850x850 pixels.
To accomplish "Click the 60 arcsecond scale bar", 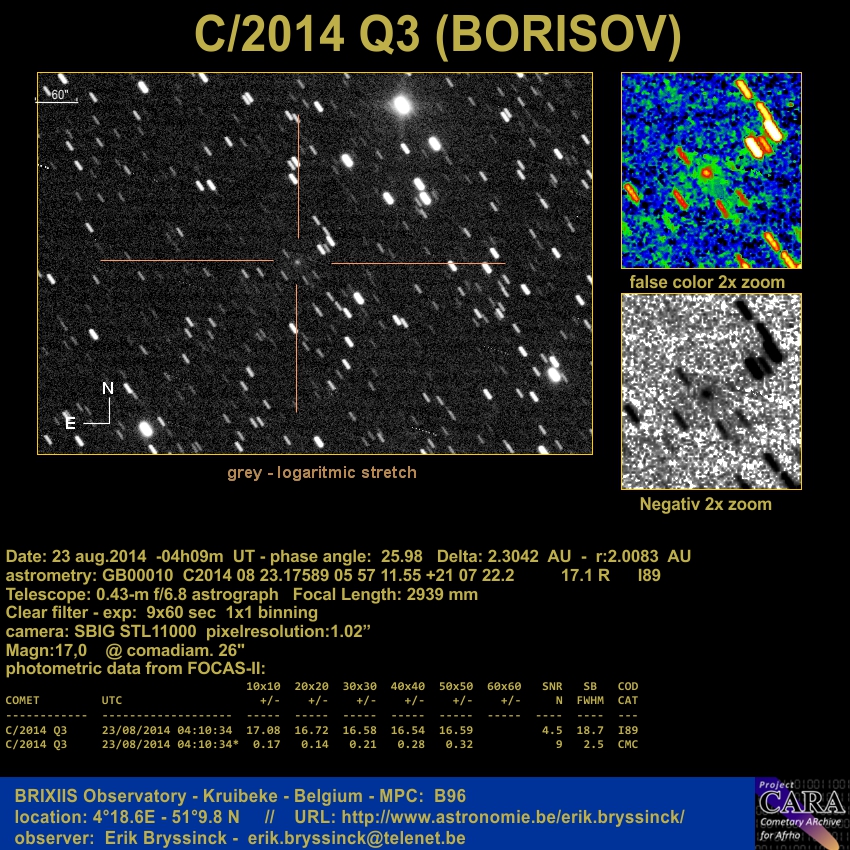I will [x=58, y=96].
